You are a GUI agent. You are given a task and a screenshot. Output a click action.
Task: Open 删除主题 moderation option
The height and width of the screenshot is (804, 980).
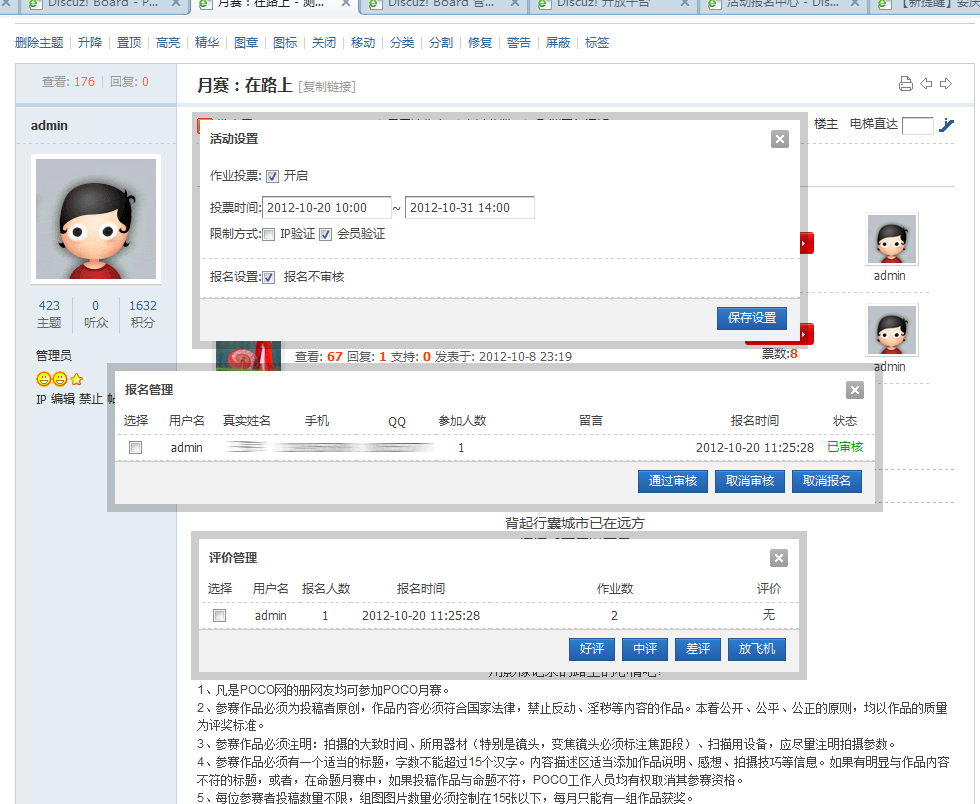(39, 43)
